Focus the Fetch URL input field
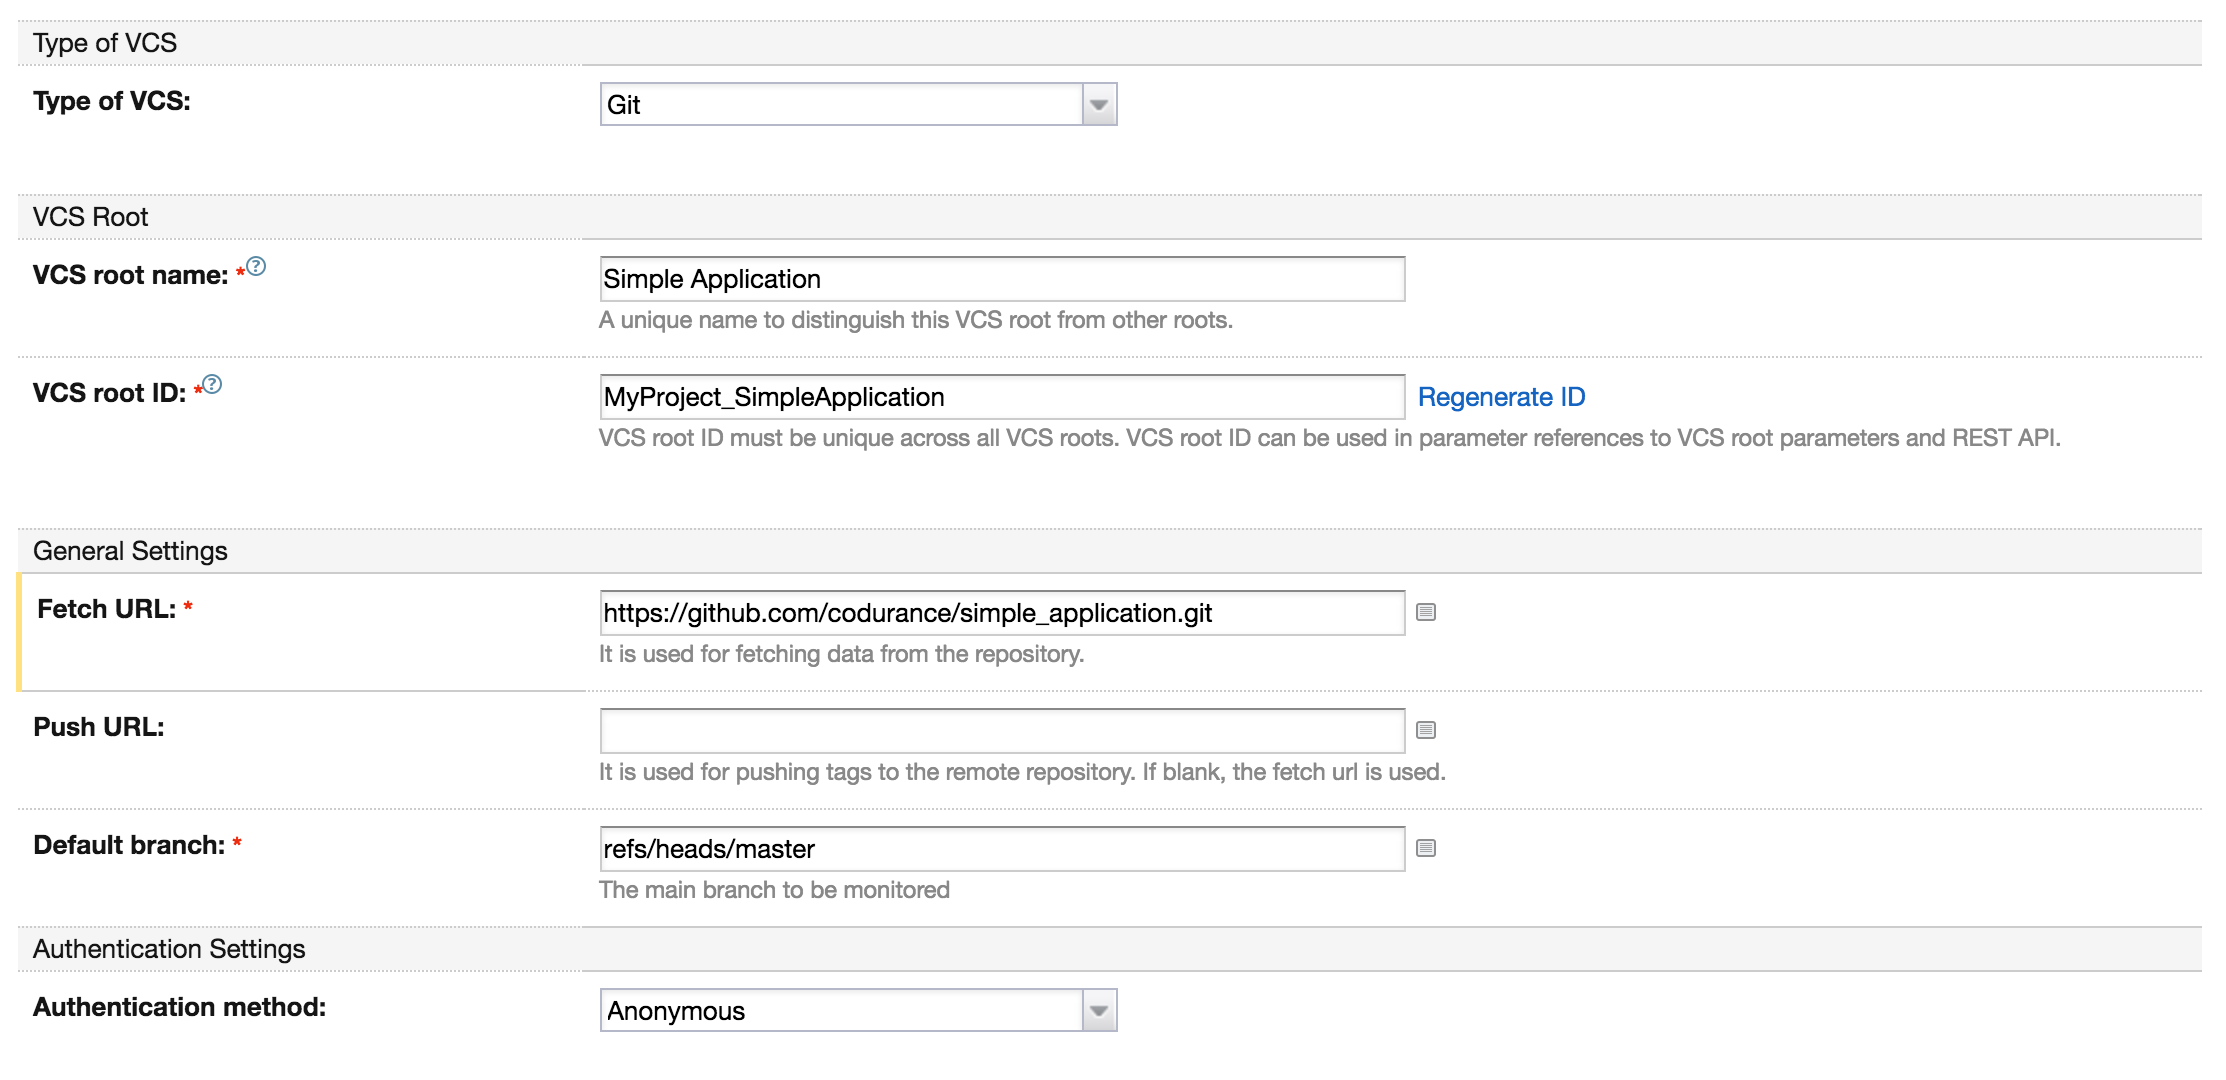Viewport: 2226px width, 1080px height. coord(1002,613)
